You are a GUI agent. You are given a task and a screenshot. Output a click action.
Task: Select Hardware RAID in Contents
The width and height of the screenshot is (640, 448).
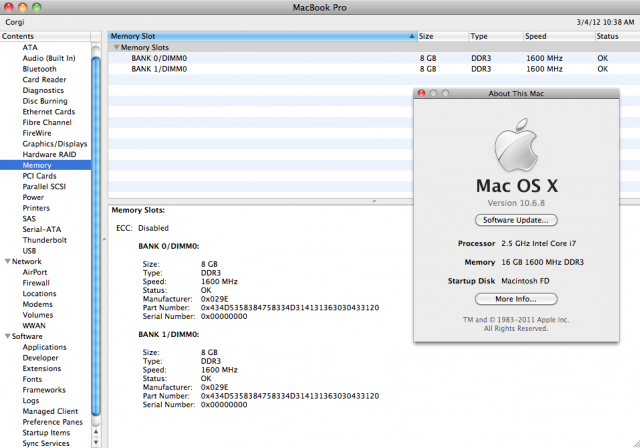pyautogui.click(x=49, y=154)
